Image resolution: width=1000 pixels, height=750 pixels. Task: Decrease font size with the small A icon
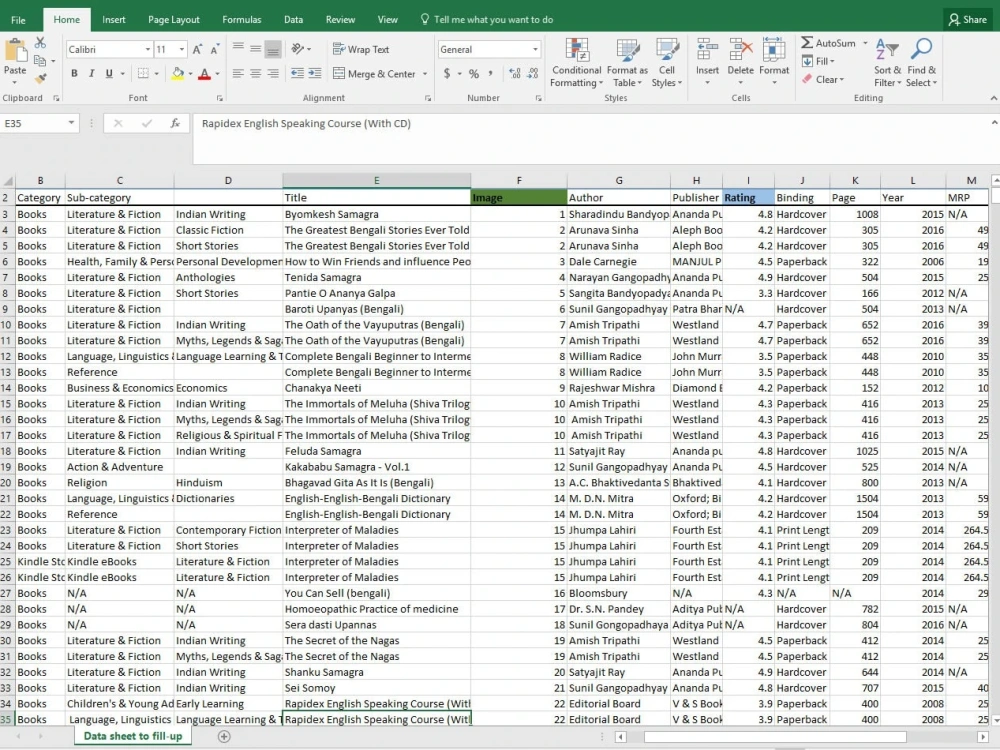215,49
